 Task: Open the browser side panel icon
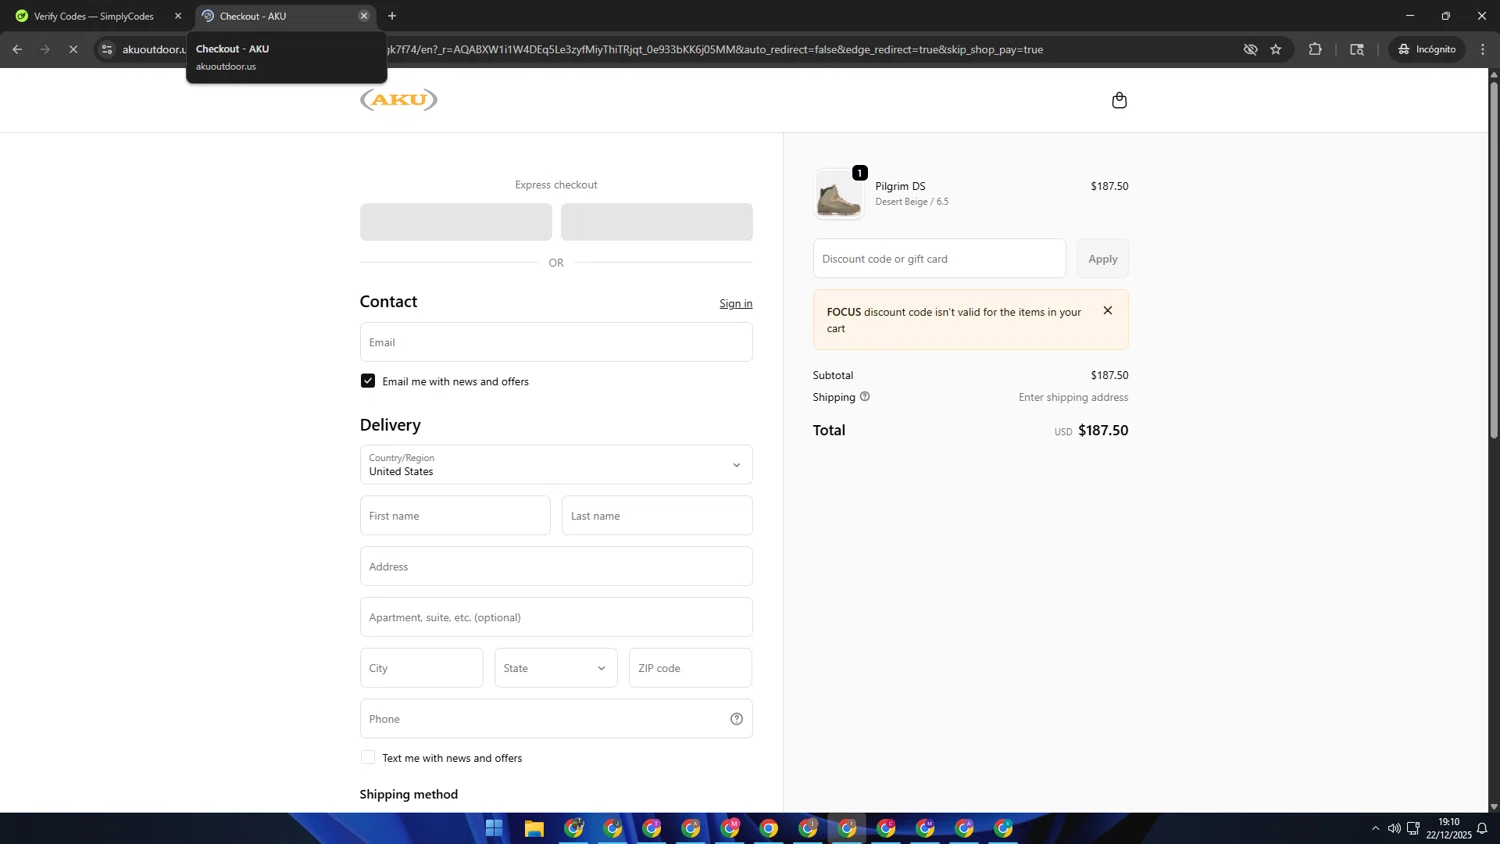[1357, 49]
